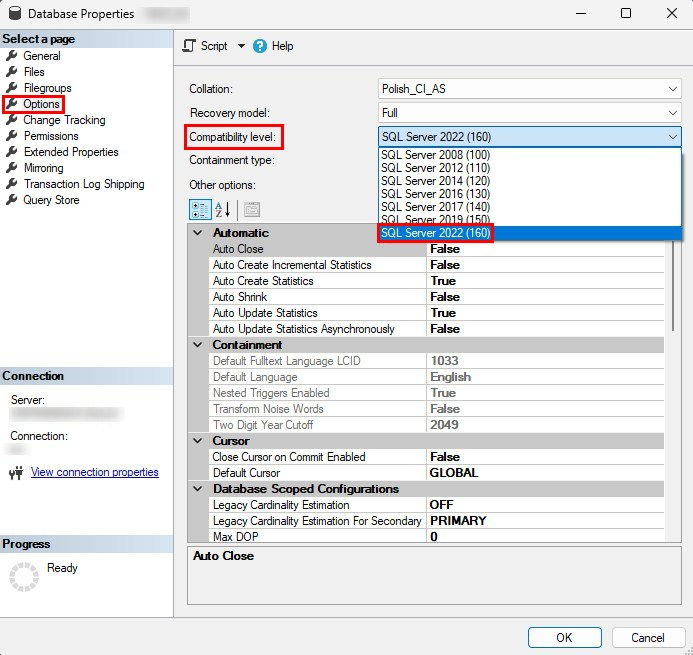Open the Options page
The height and width of the screenshot is (655, 693).
coord(42,104)
